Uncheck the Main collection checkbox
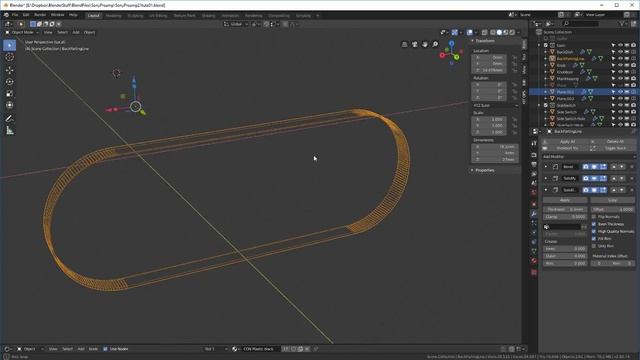This screenshot has height=360, width=640. point(546,45)
